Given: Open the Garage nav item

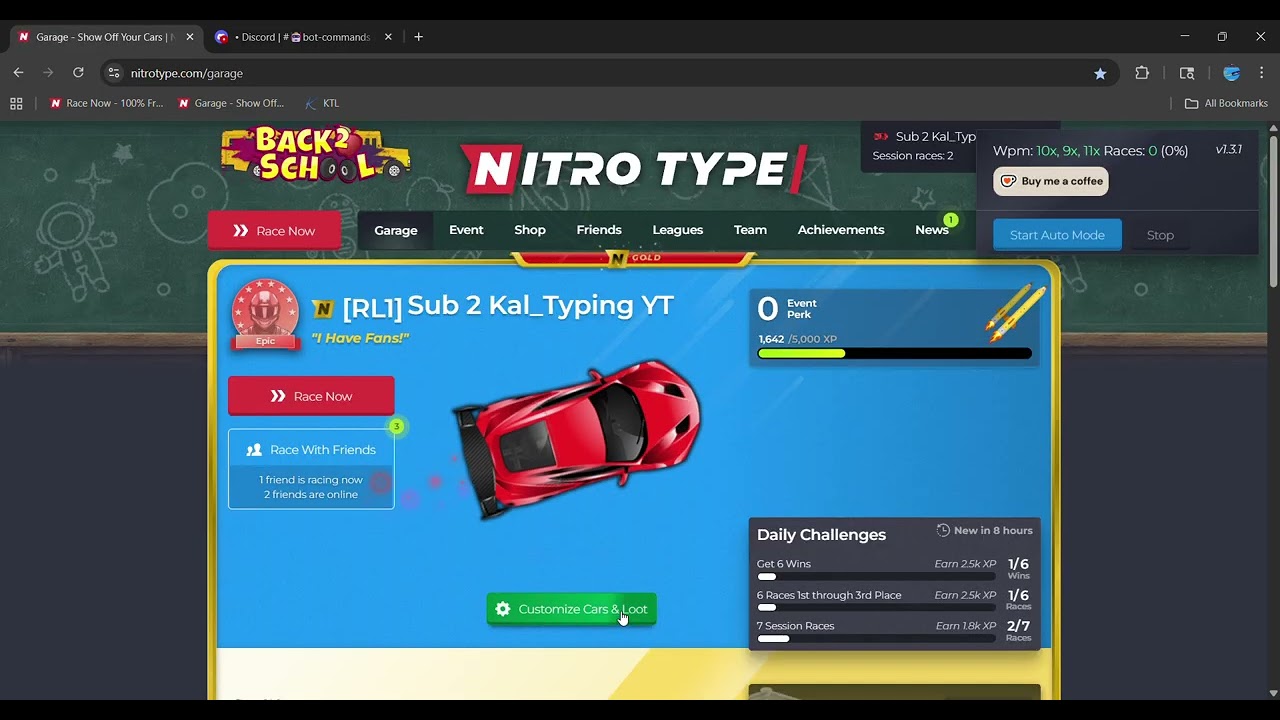Looking at the screenshot, I should click(x=396, y=230).
